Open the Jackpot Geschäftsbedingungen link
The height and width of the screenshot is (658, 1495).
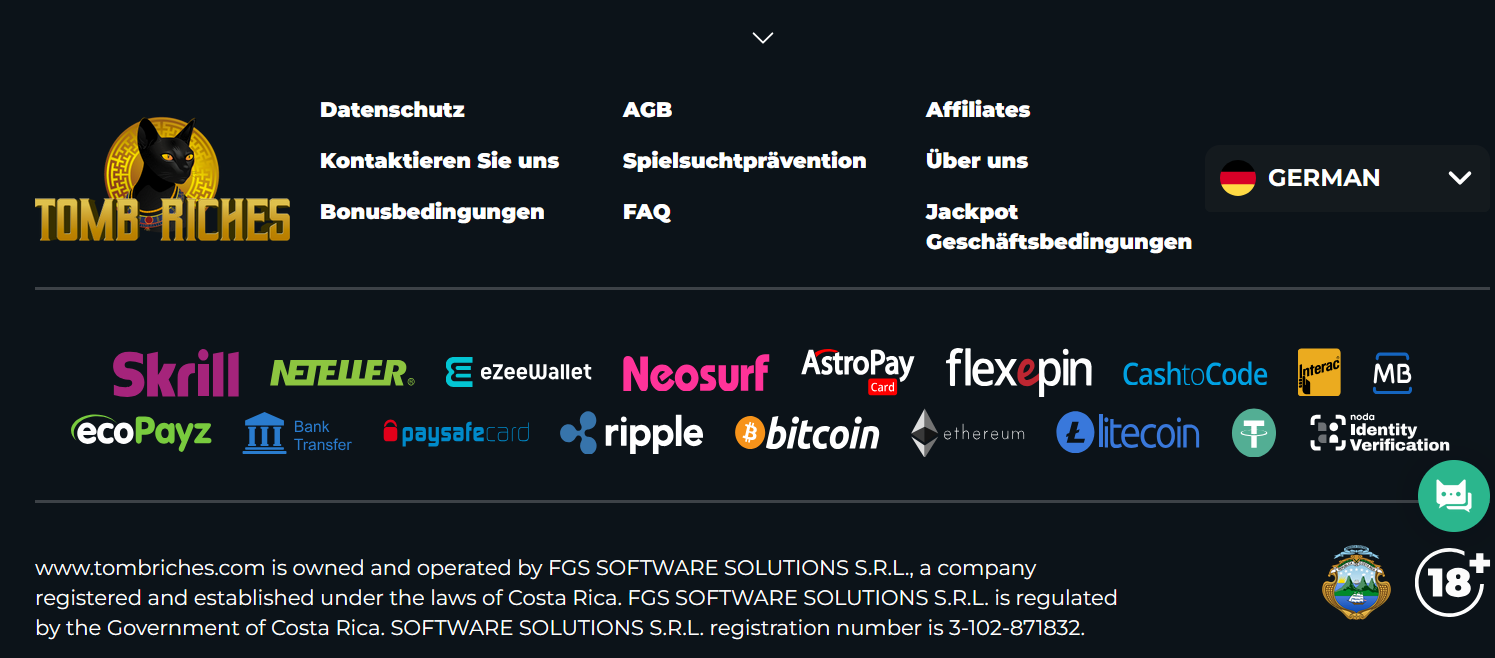[x=1058, y=227]
